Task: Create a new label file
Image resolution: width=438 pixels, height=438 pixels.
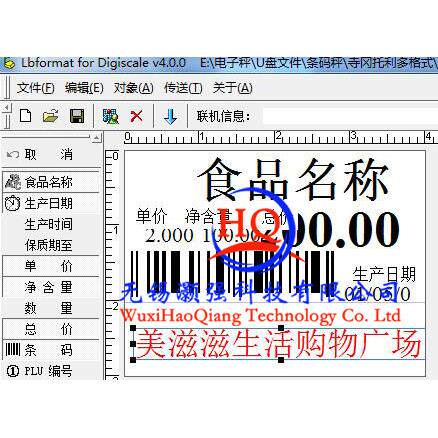Action: [x=26, y=116]
